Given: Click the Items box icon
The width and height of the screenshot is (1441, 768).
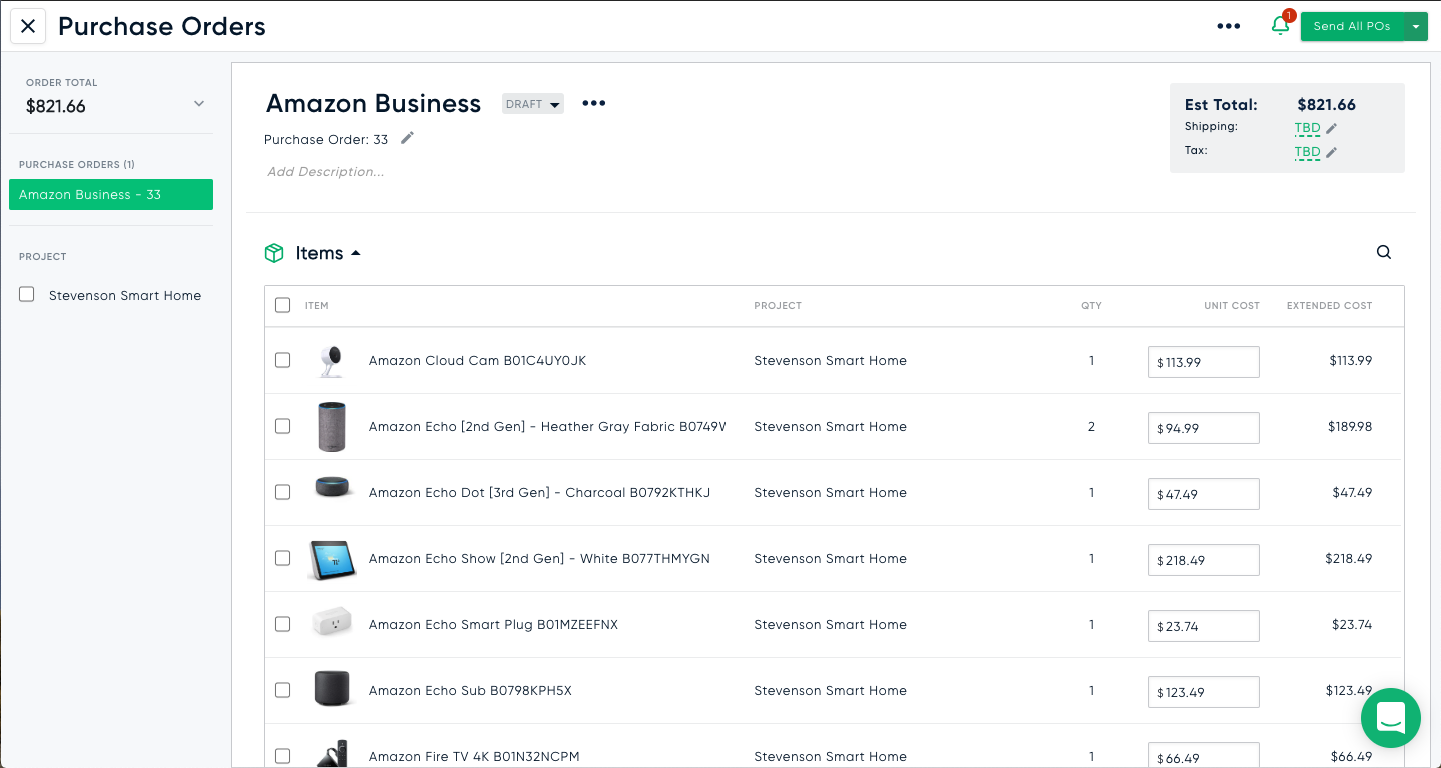Looking at the screenshot, I should [x=274, y=253].
